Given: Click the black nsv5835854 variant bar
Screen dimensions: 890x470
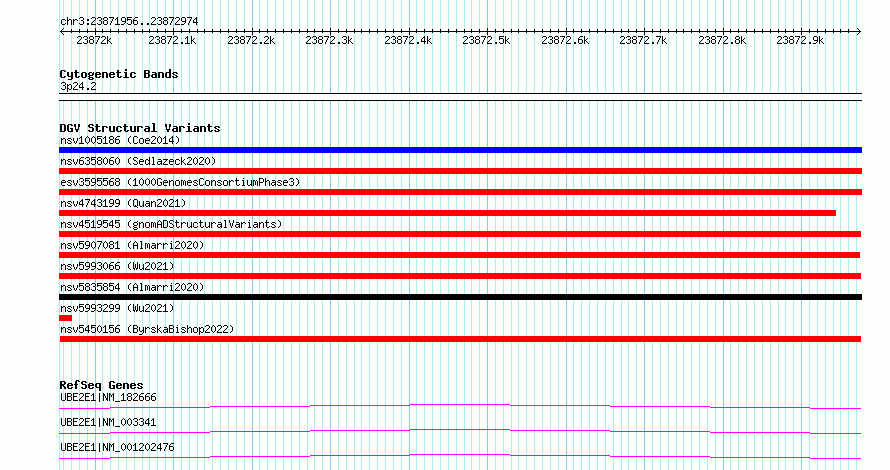Looking at the screenshot, I should pyautogui.click(x=460, y=297).
